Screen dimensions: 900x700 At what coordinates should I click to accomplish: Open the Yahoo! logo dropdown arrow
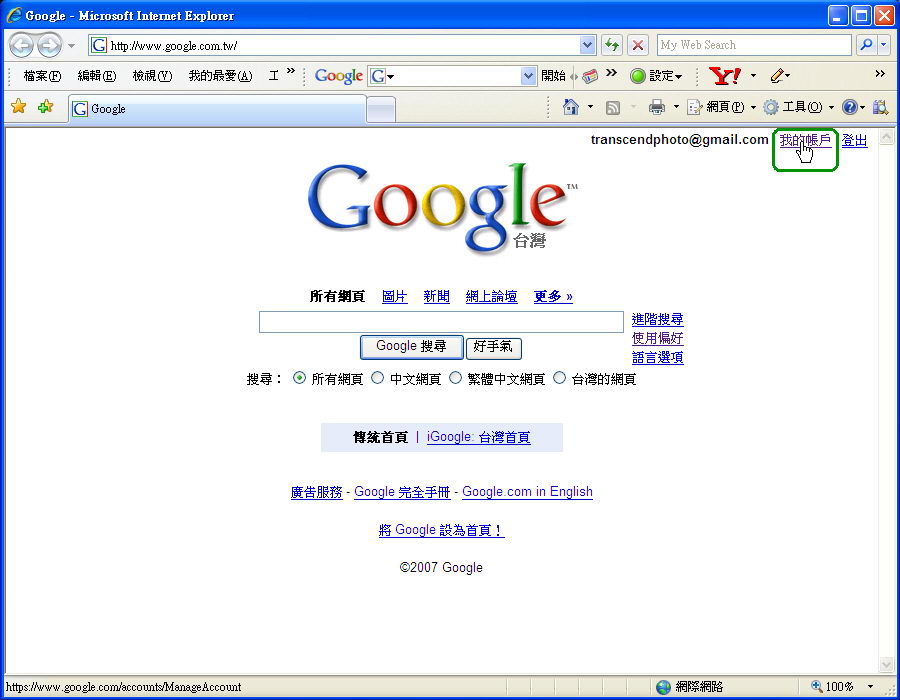[x=754, y=76]
